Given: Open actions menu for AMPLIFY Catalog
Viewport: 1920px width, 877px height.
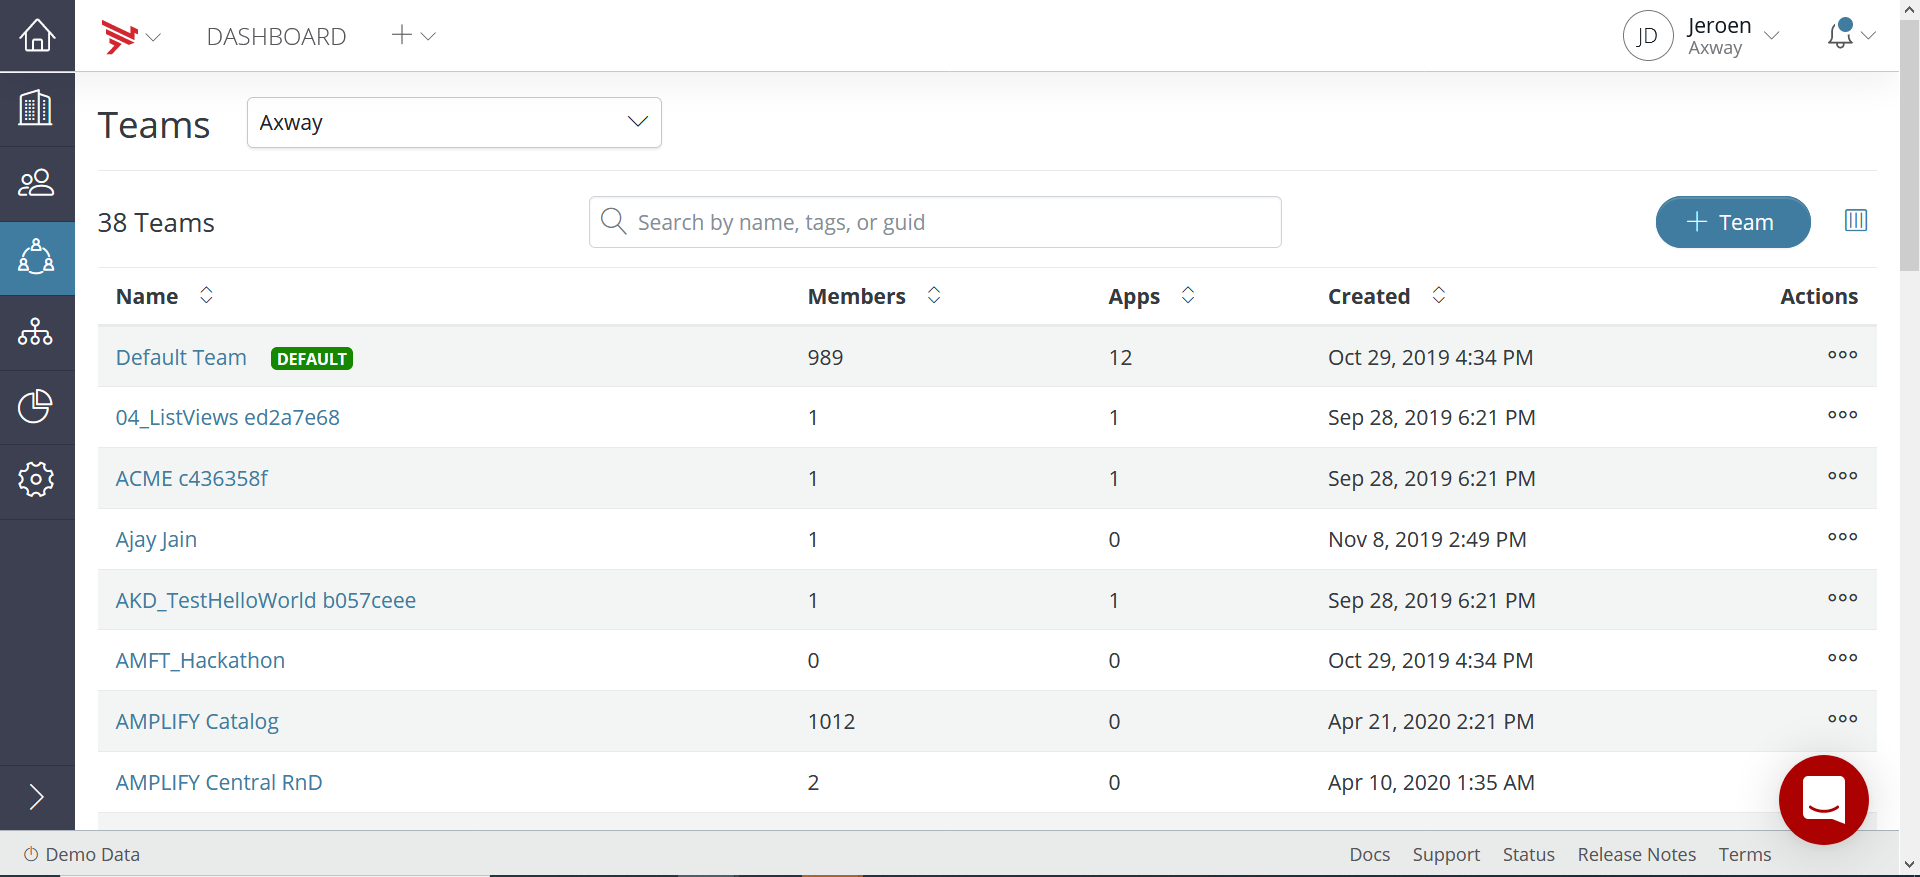Looking at the screenshot, I should [x=1842, y=719].
